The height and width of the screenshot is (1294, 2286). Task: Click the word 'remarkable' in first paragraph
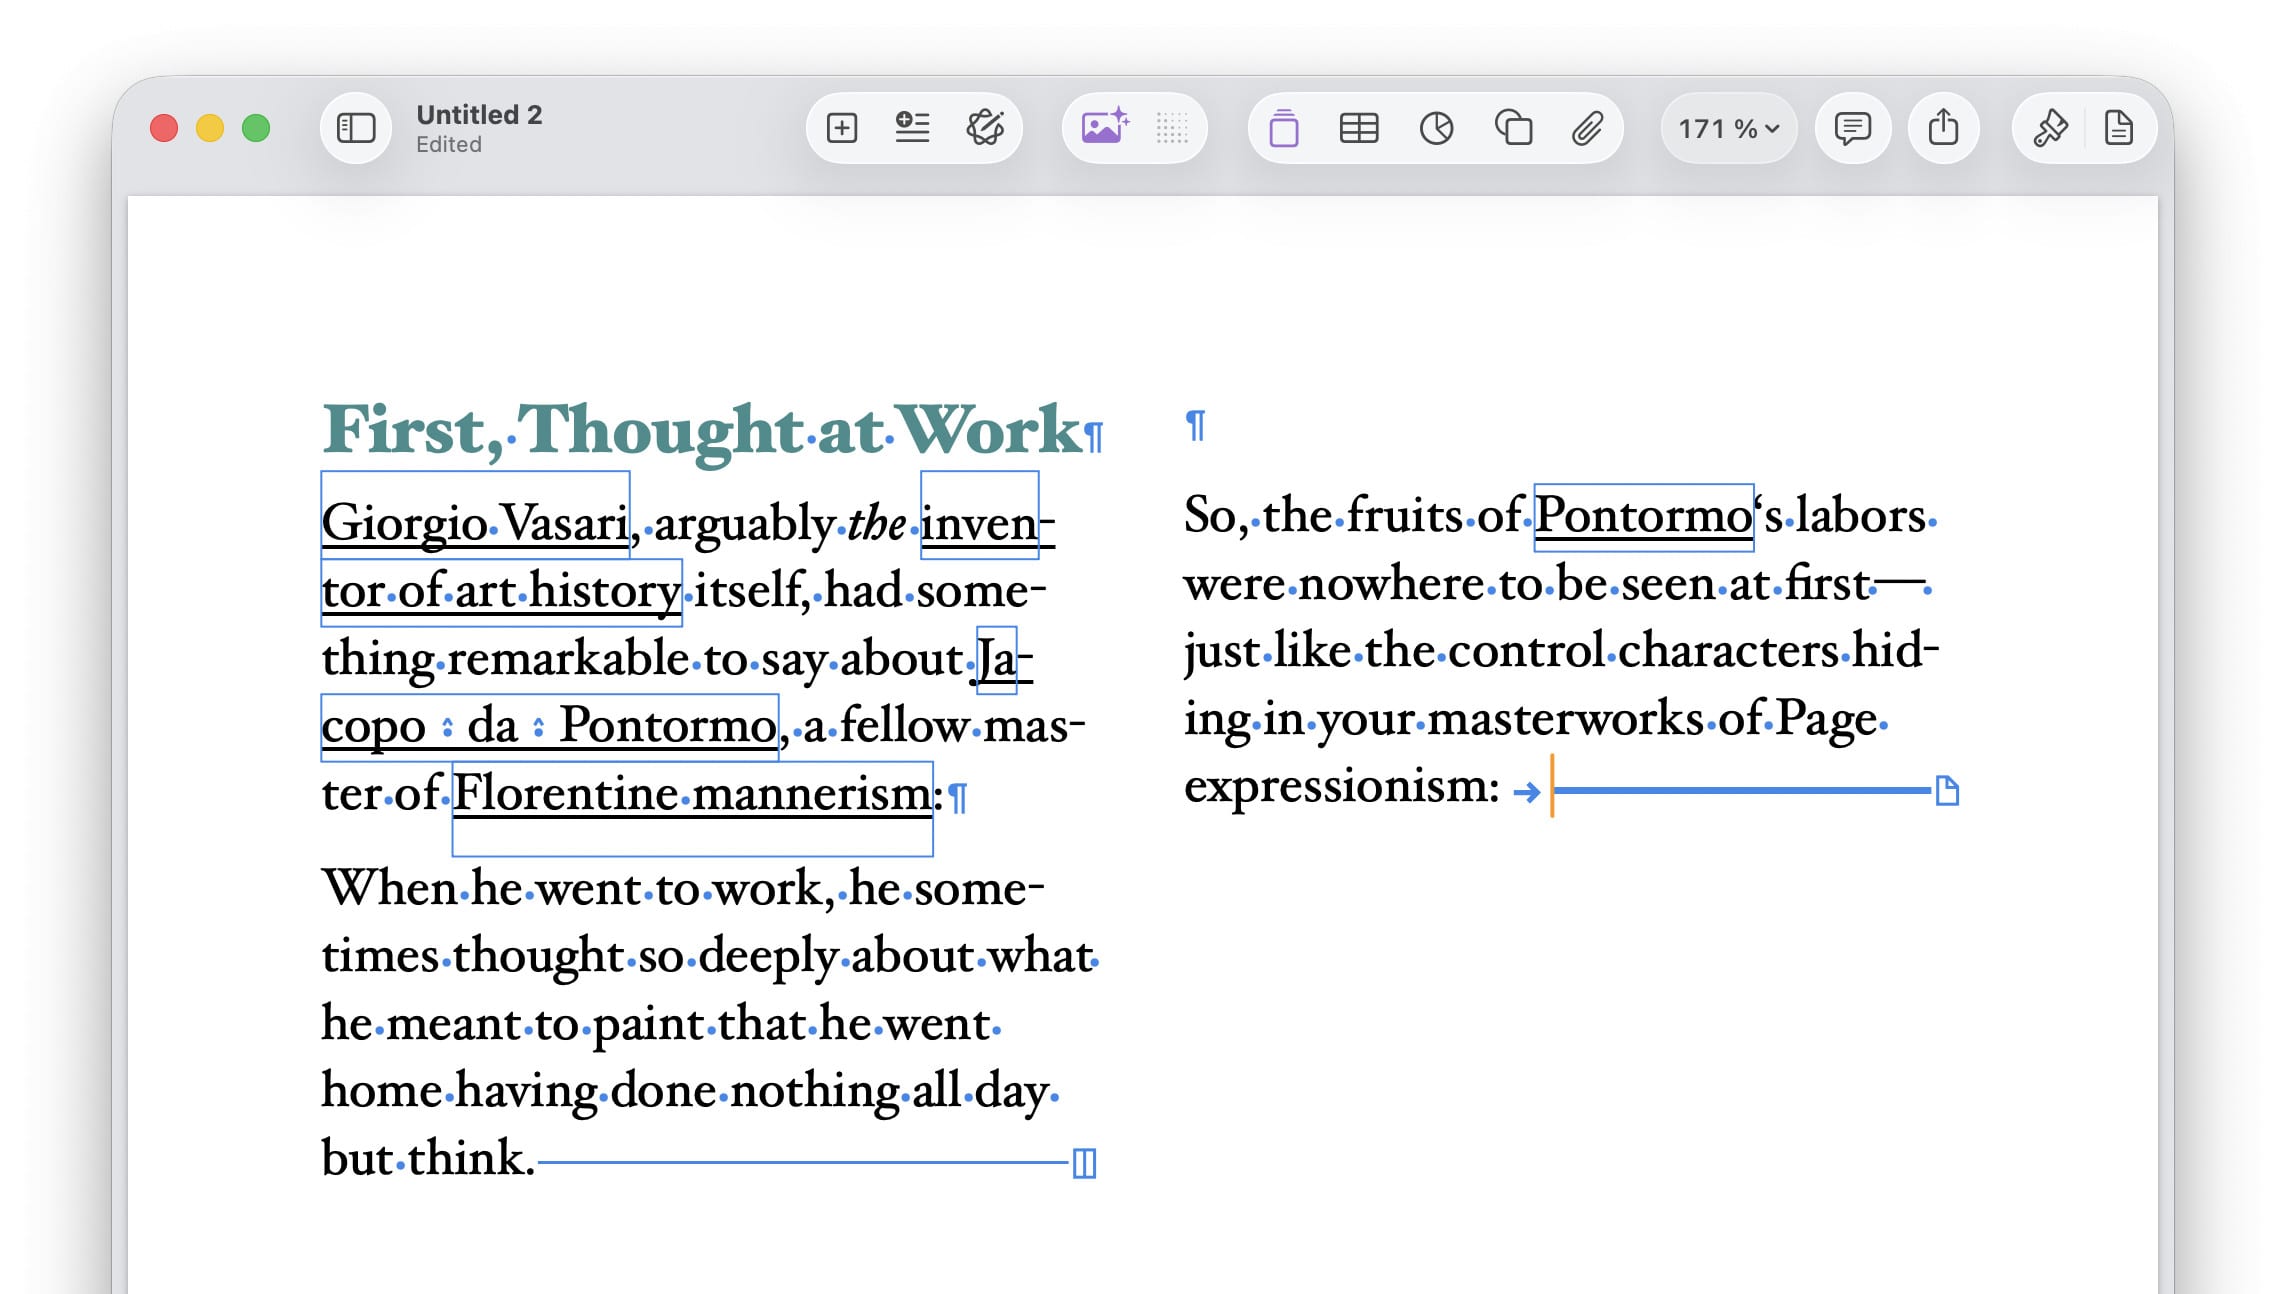click(568, 660)
